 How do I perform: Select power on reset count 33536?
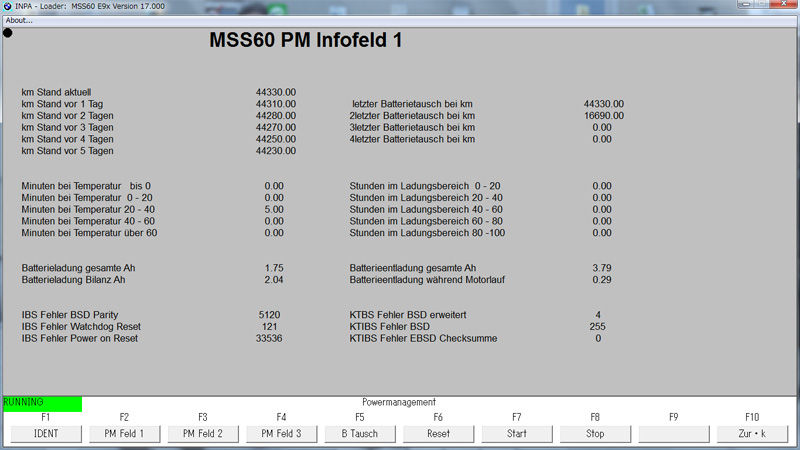pyautogui.click(x=269, y=339)
